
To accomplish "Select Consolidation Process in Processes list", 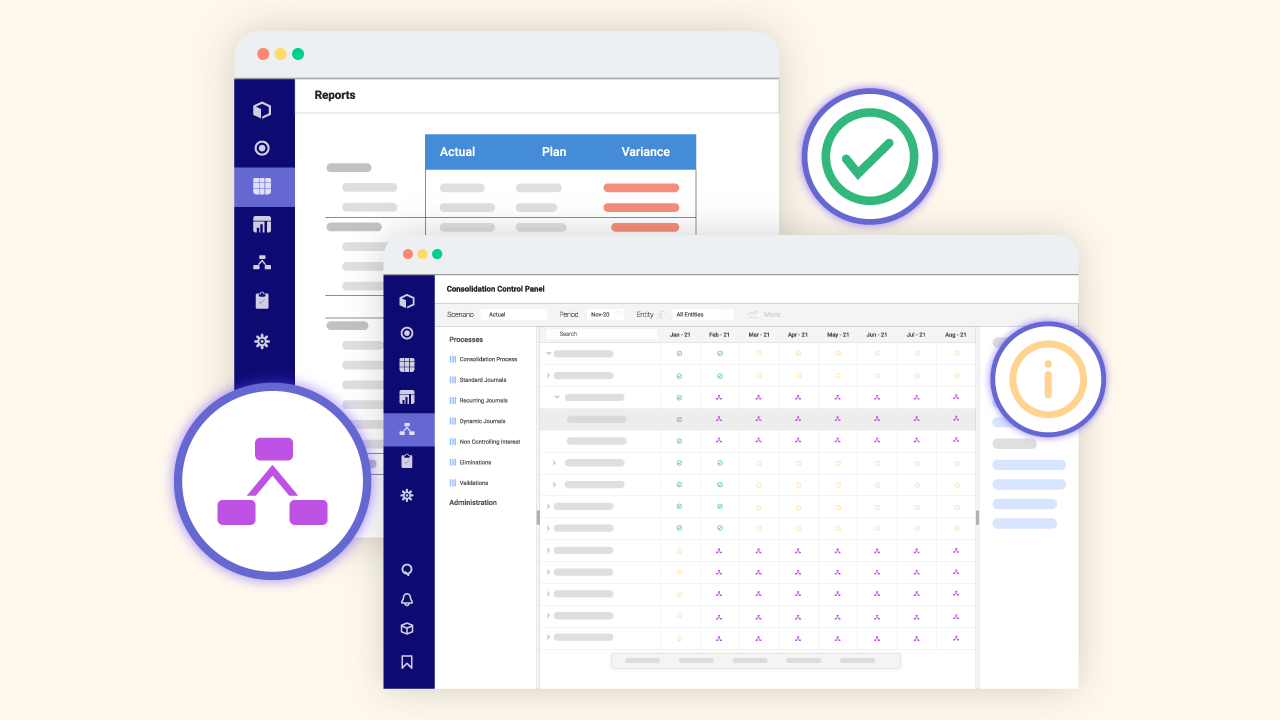I will [x=483, y=359].
